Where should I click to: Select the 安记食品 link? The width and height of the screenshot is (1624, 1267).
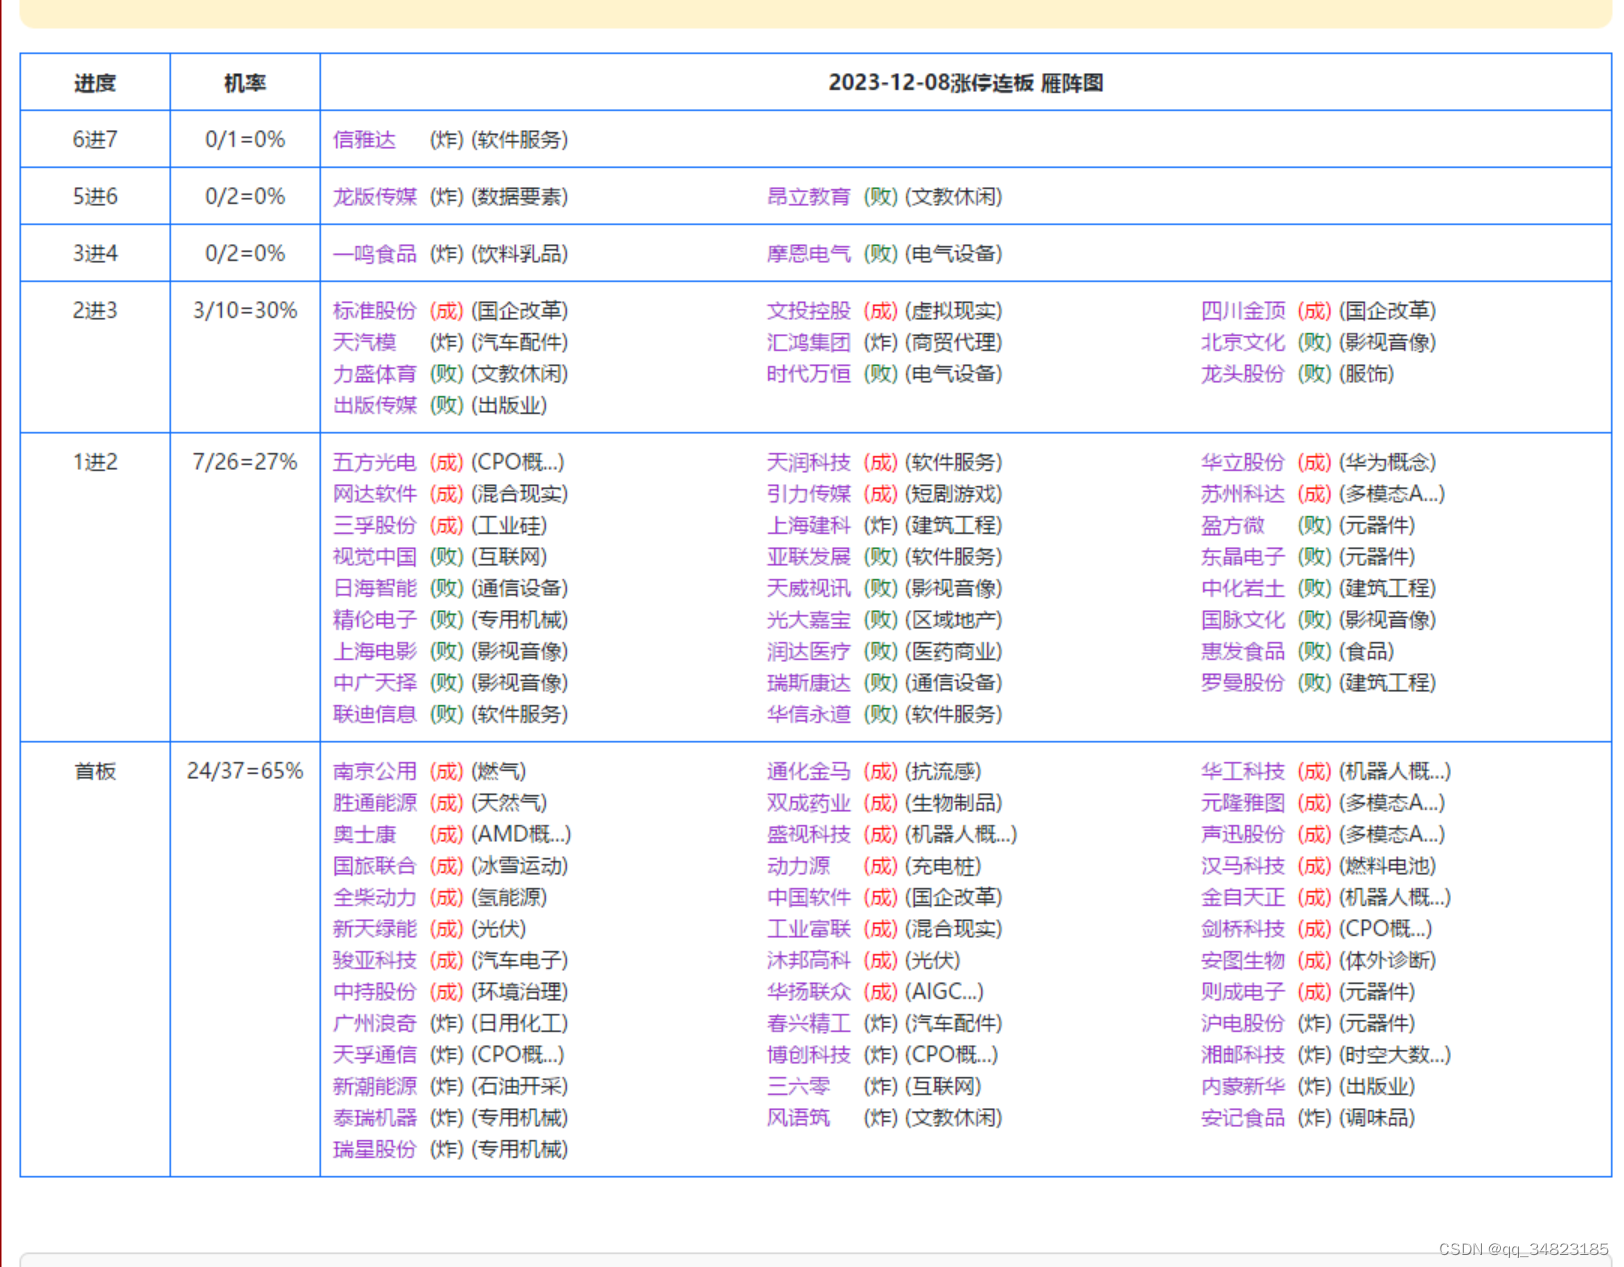tap(1243, 1118)
